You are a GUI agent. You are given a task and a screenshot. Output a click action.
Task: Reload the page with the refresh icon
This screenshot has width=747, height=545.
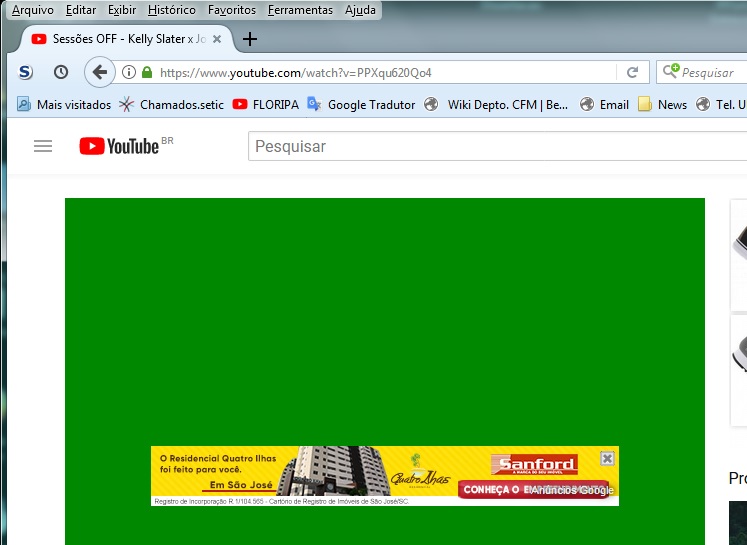tap(632, 72)
